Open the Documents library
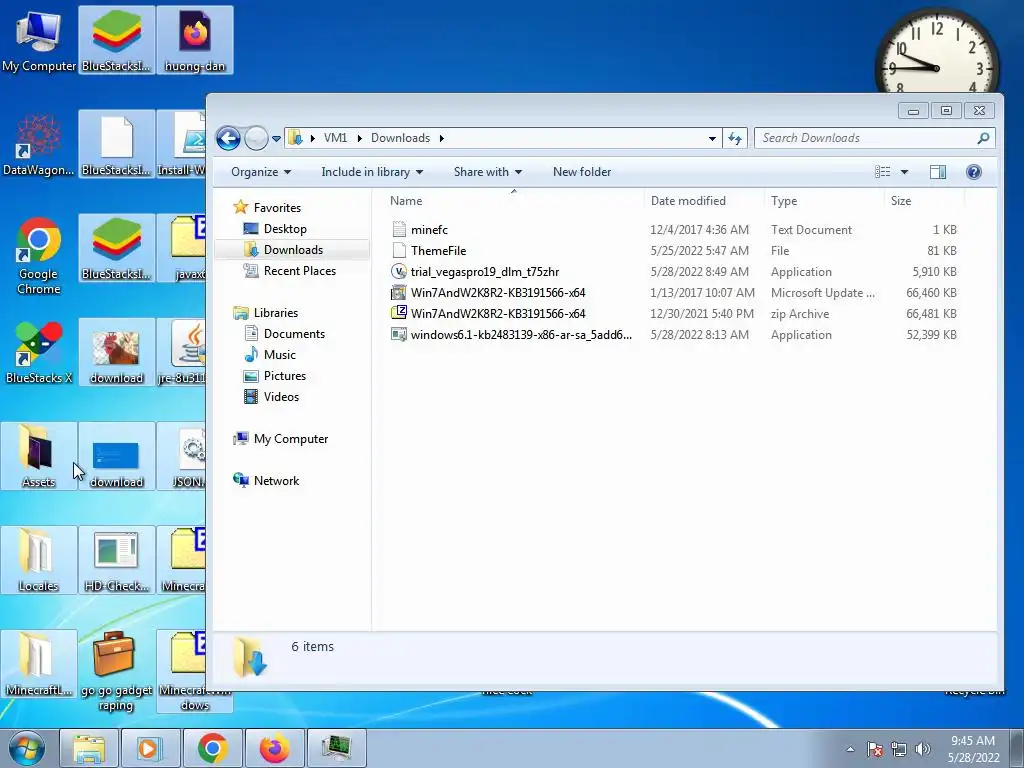This screenshot has height=768, width=1024. [294, 334]
